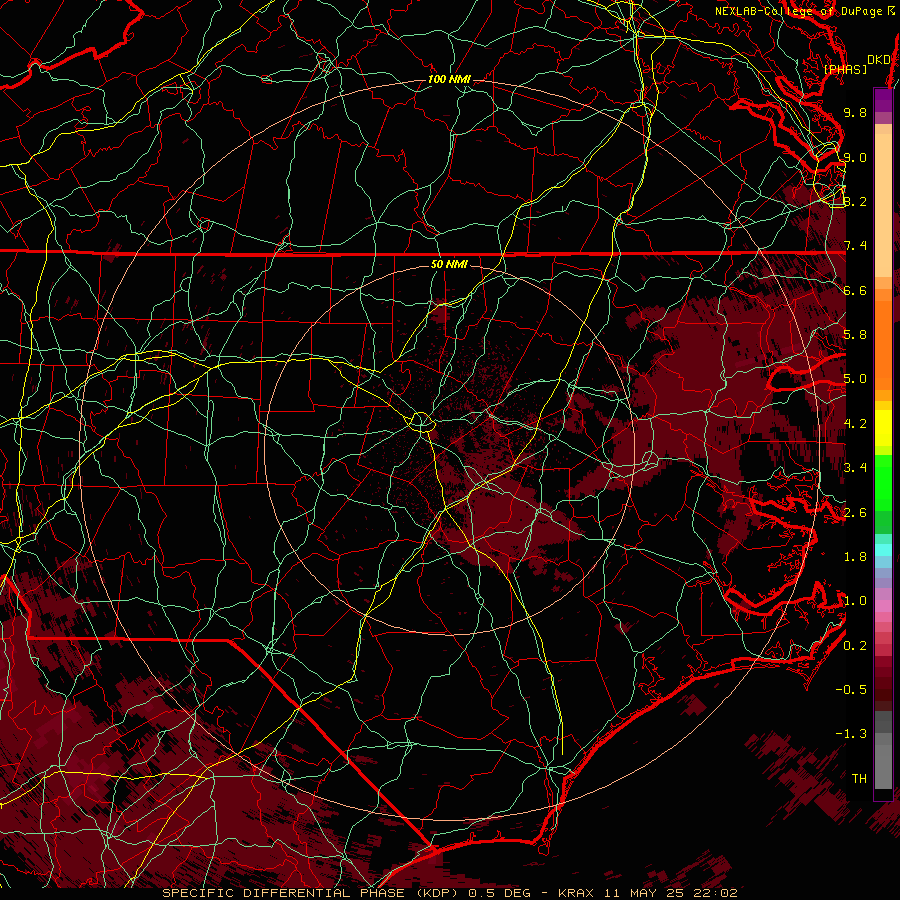The image size is (900, 900).
Task: Click the 9.8 value on the color scale
Action: pyautogui.click(x=855, y=112)
